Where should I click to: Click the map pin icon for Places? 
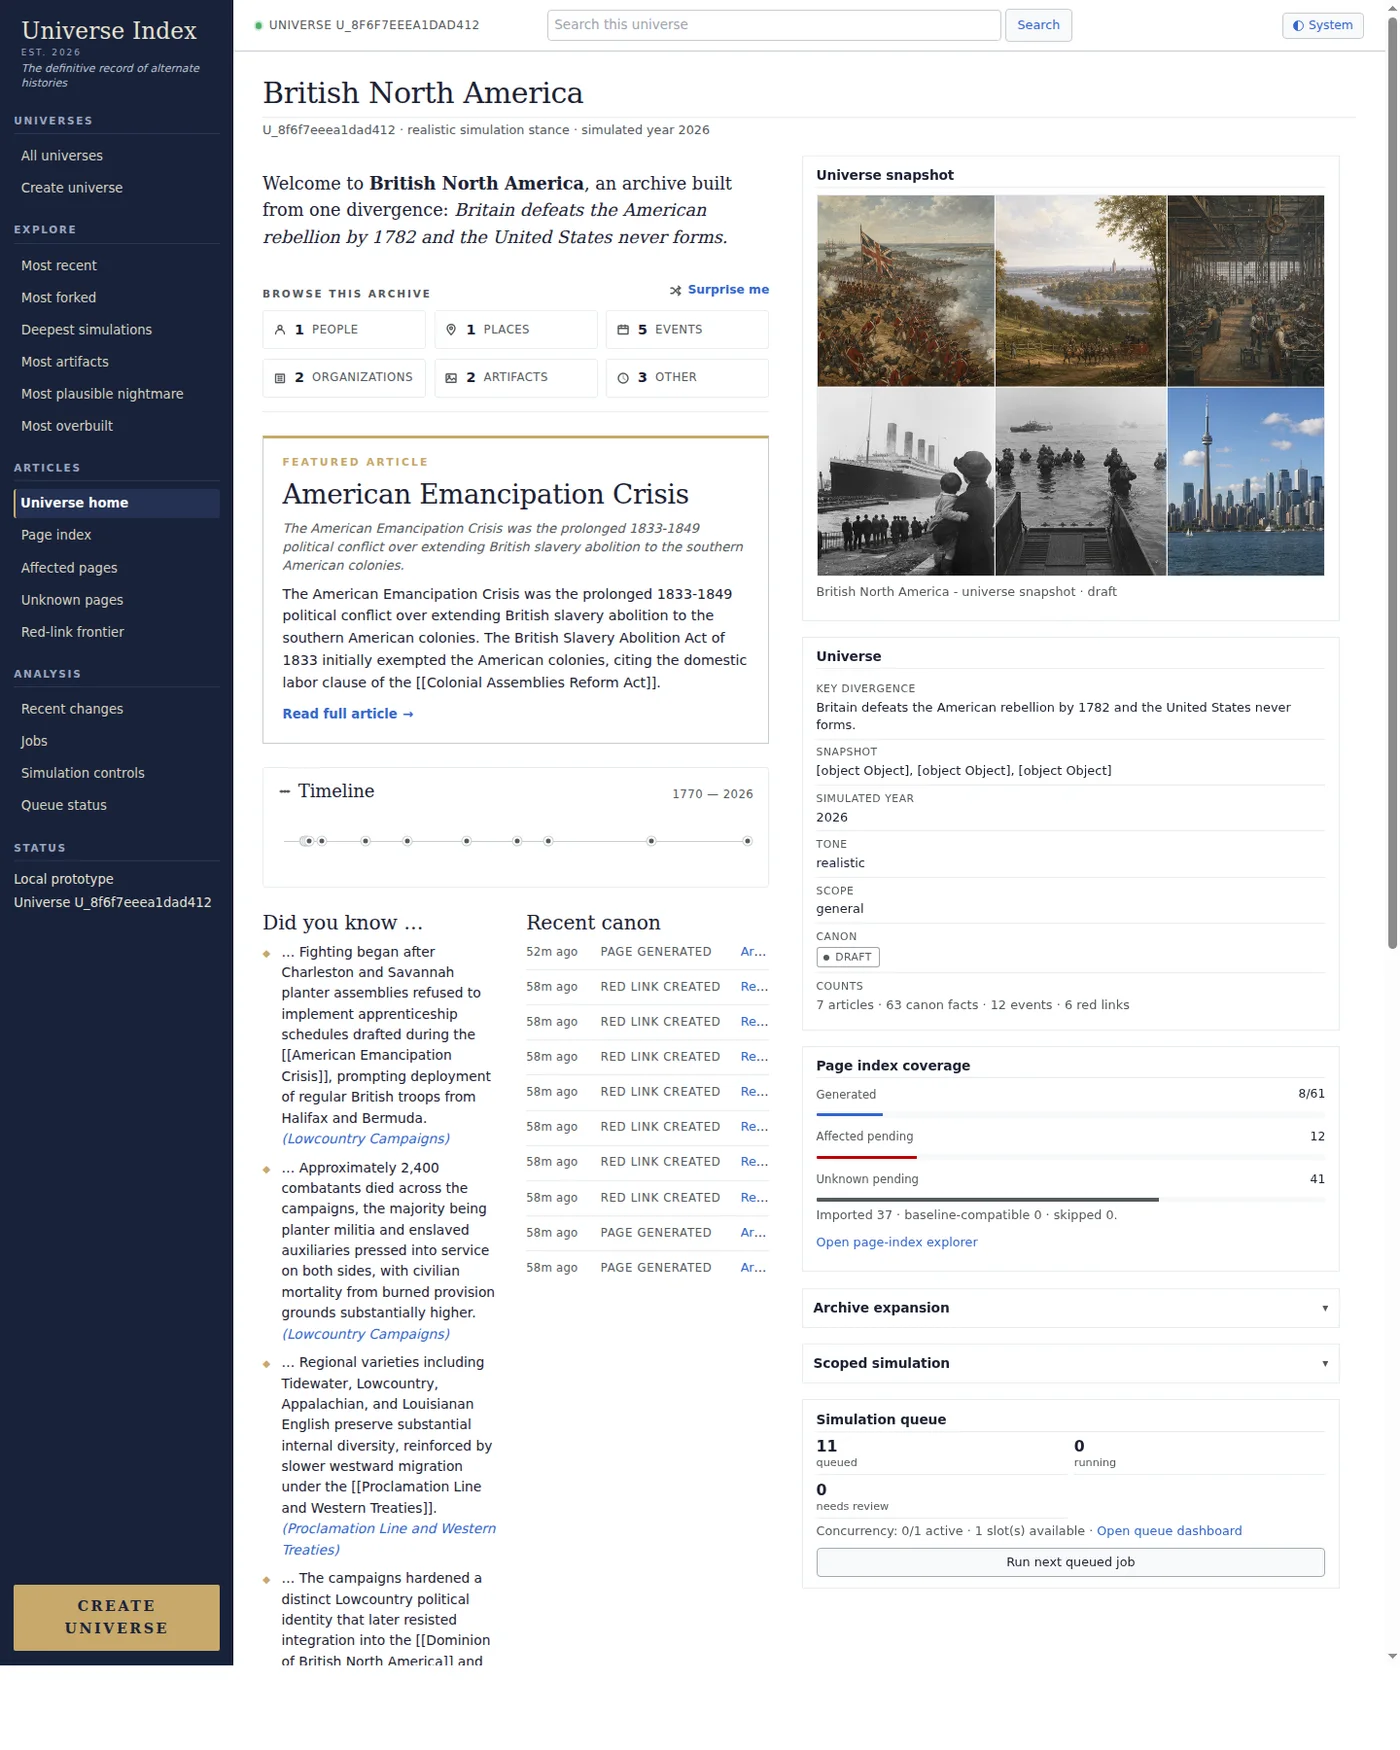tap(451, 330)
